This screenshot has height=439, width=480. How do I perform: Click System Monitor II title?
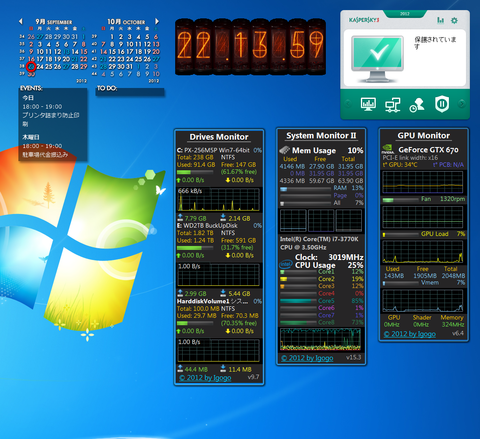321,136
